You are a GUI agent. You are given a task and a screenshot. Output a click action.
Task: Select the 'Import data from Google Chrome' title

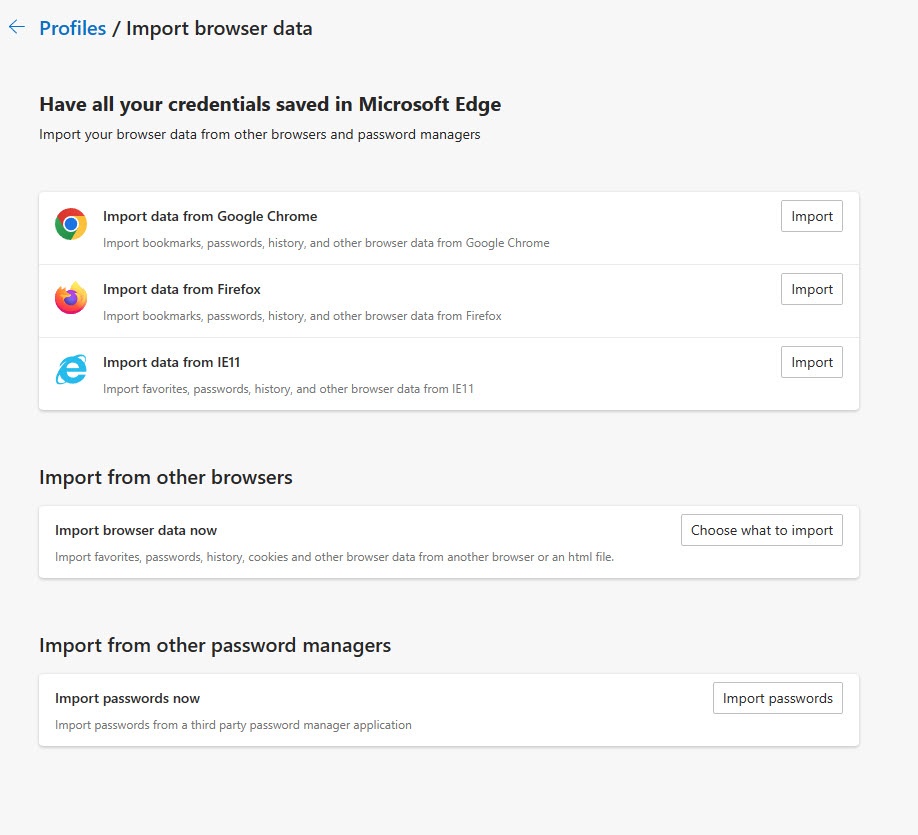click(210, 216)
